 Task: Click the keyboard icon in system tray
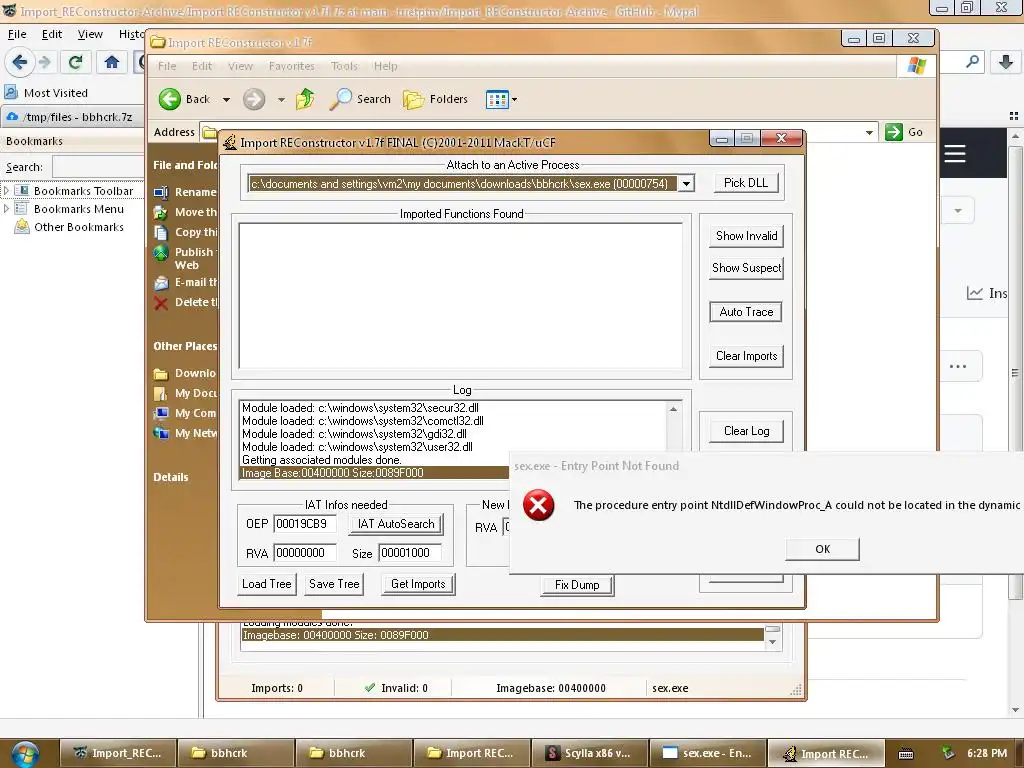click(x=906, y=754)
